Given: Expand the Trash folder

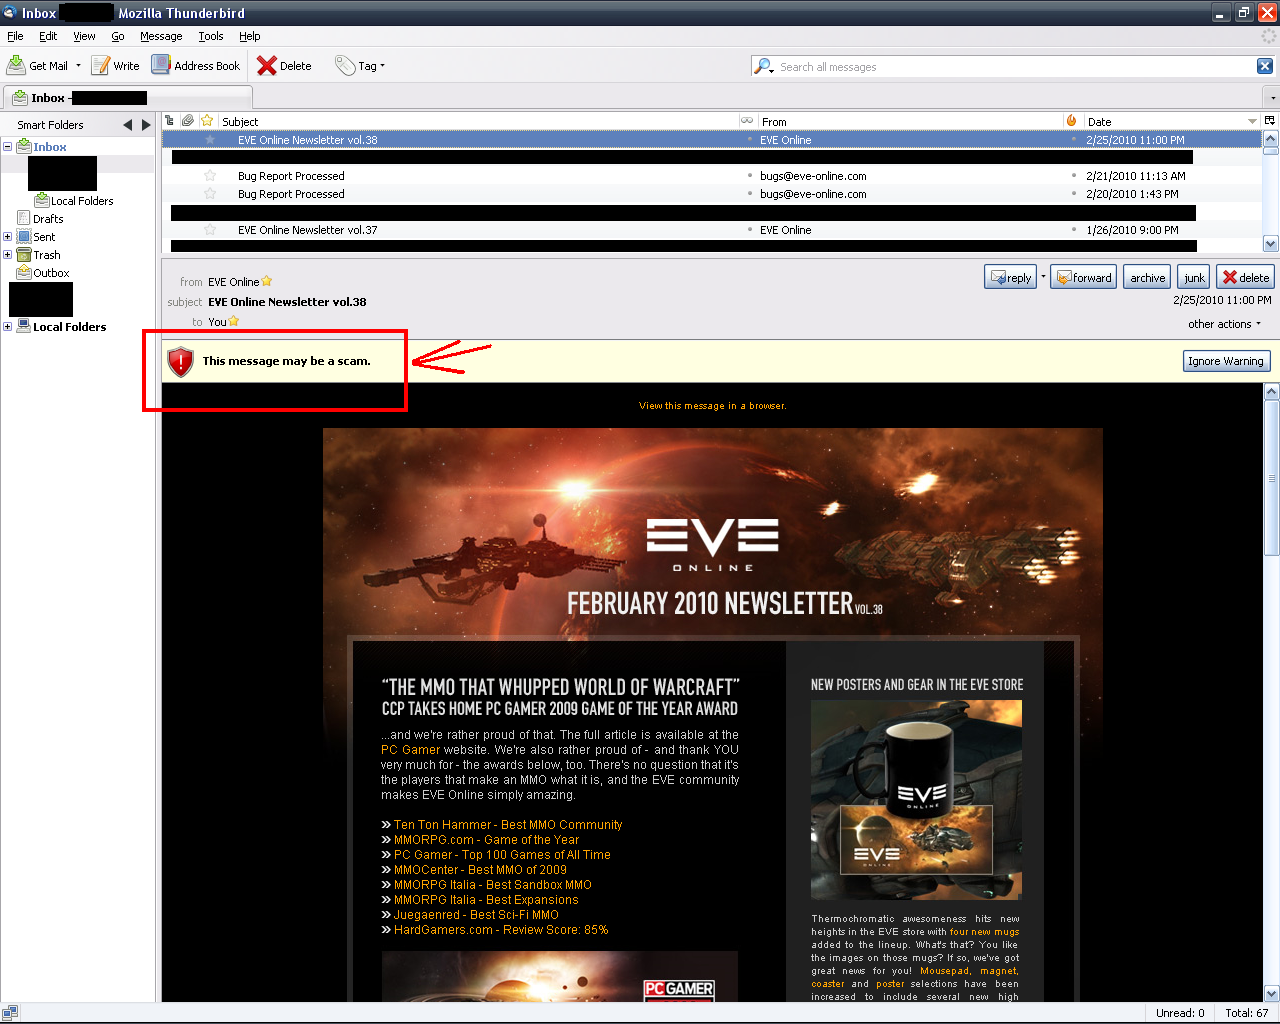Looking at the screenshot, I should [7, 255].
